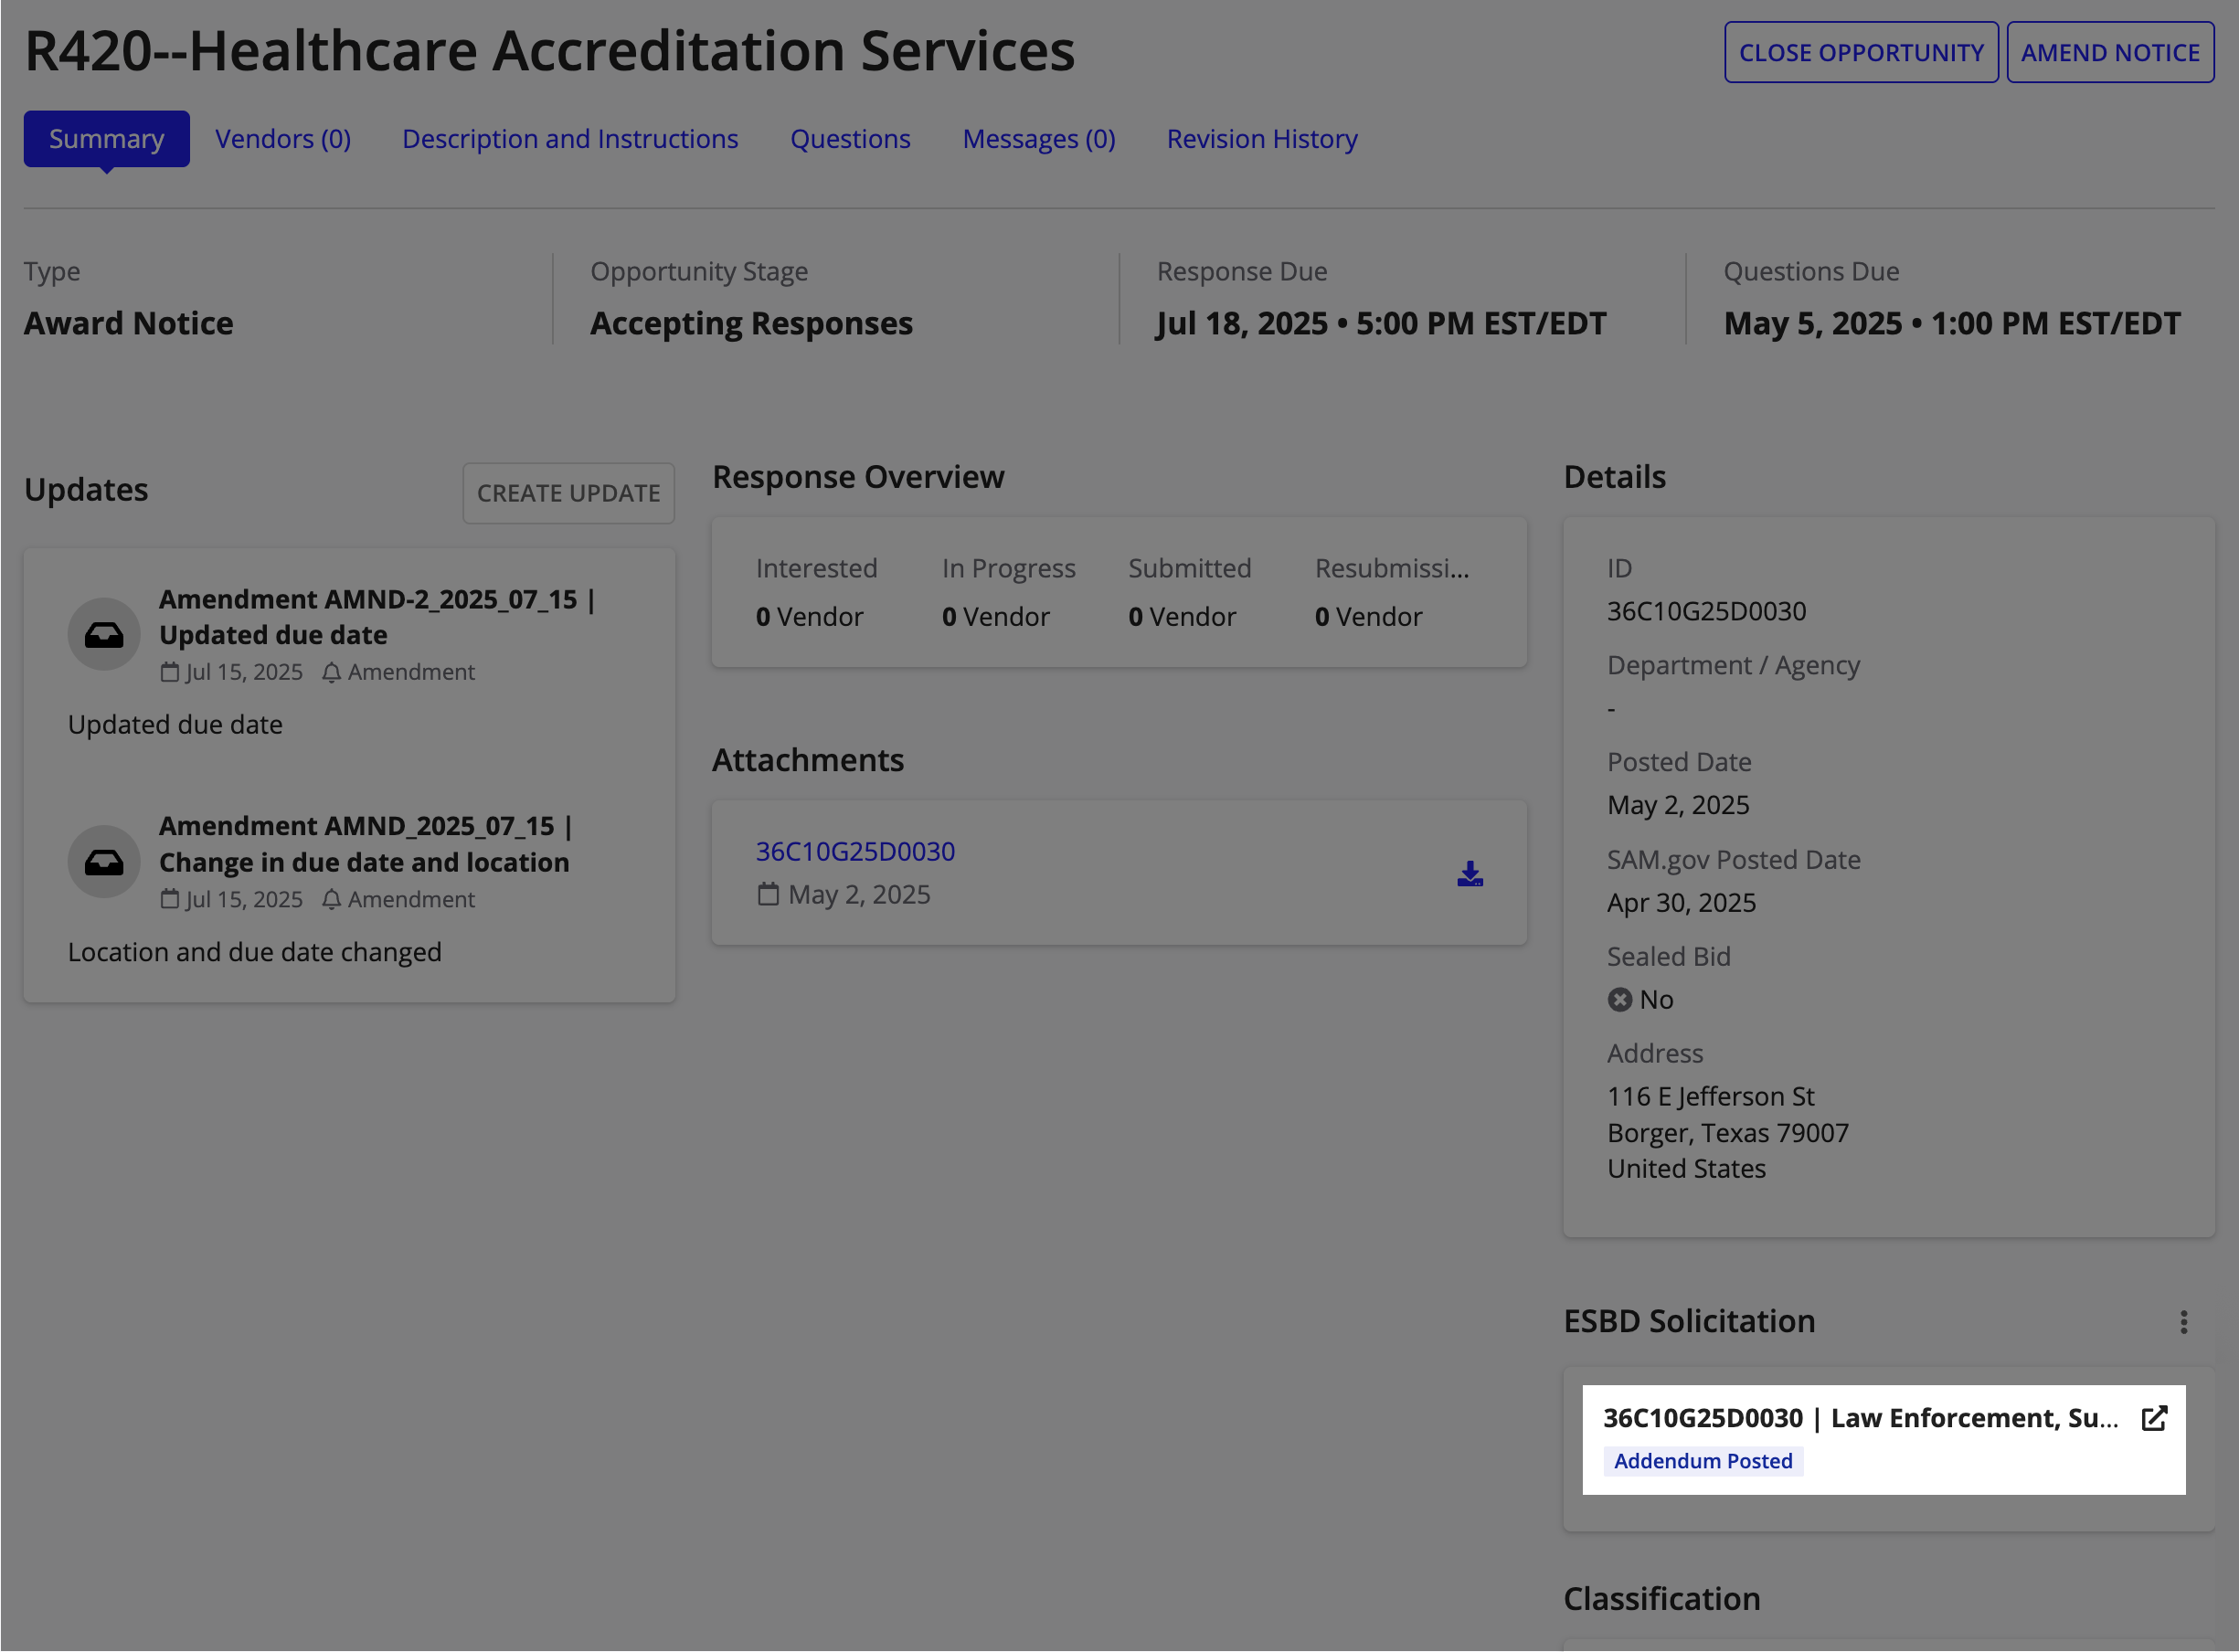The width and height of the screenshot is (2239, 1652).
Task: Click bell icon on Updated due date amendment
Action: [331, 672]
